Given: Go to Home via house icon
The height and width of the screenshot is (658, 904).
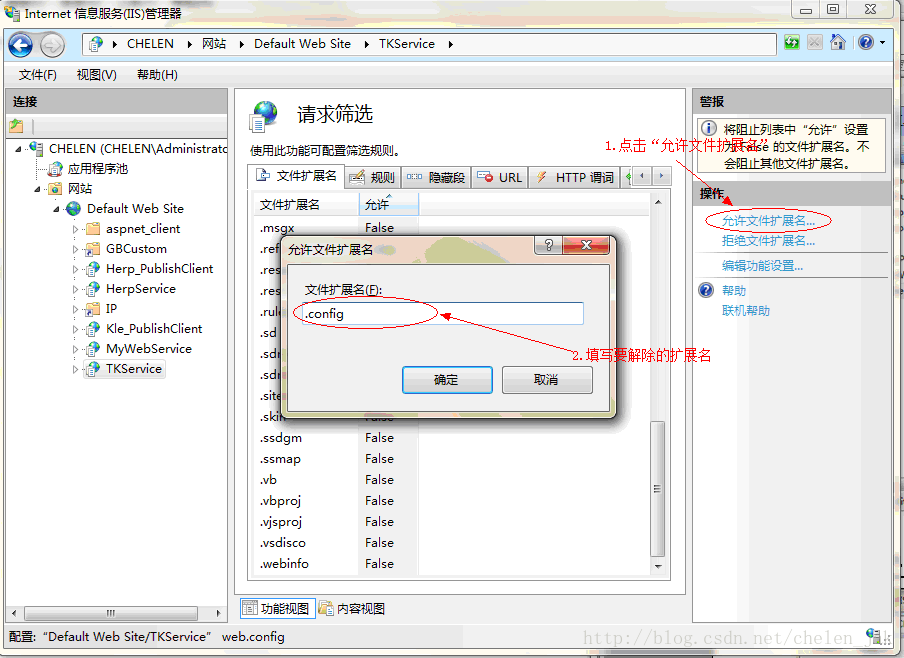Looking at the screenshot, I should coord(838,43).
